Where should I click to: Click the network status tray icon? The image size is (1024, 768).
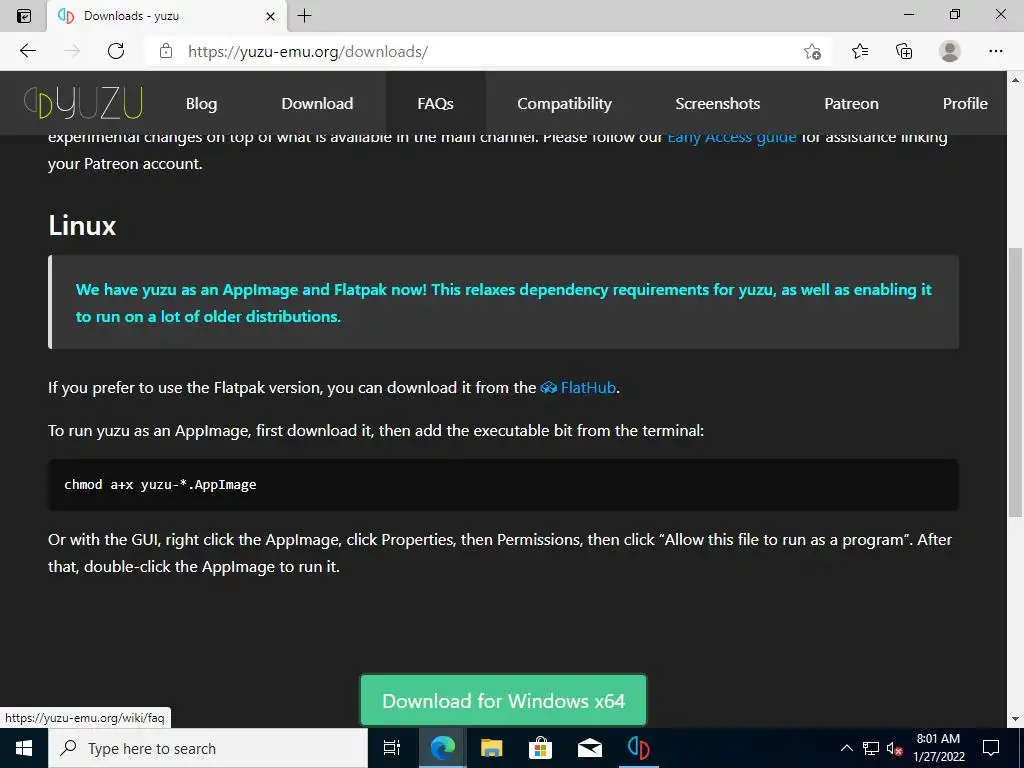[871, 748]
